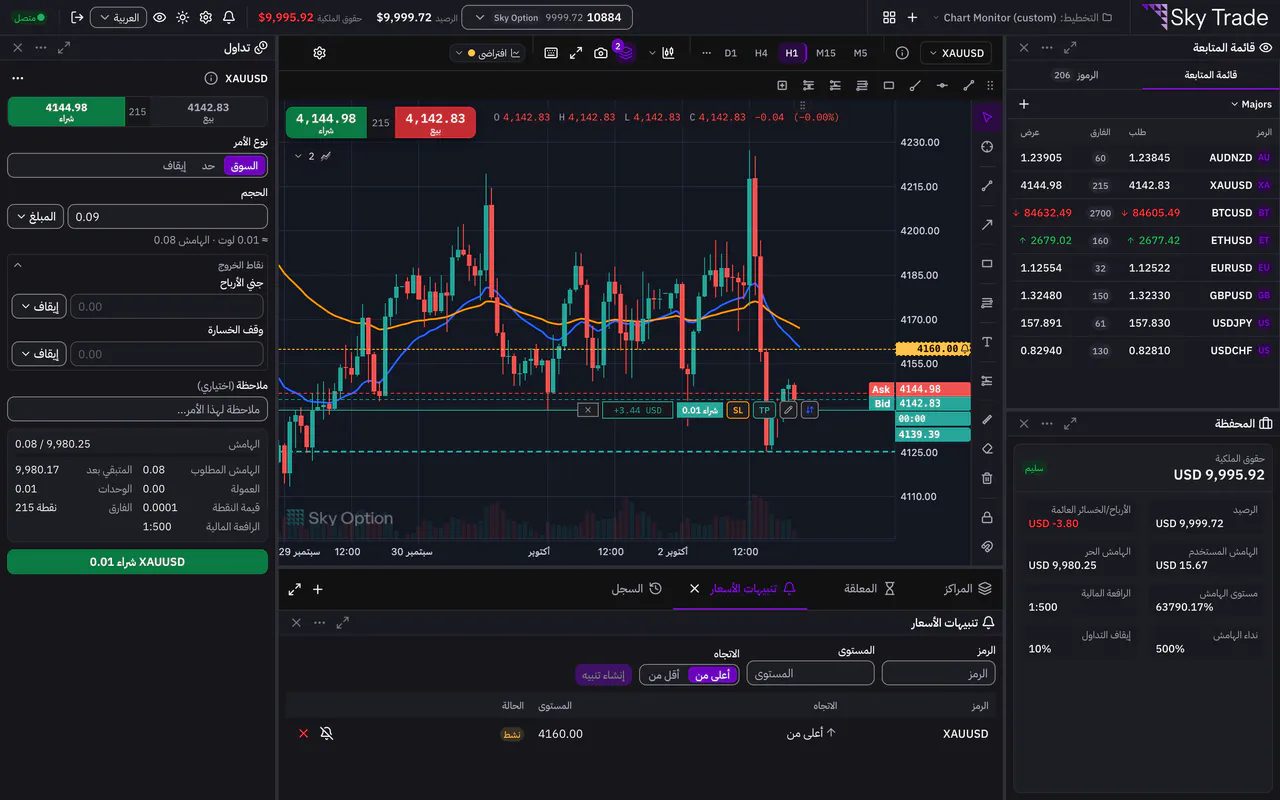Select the text annotation tool
This screenshot has height=800, width=1280.
click(x=987, y=342)
